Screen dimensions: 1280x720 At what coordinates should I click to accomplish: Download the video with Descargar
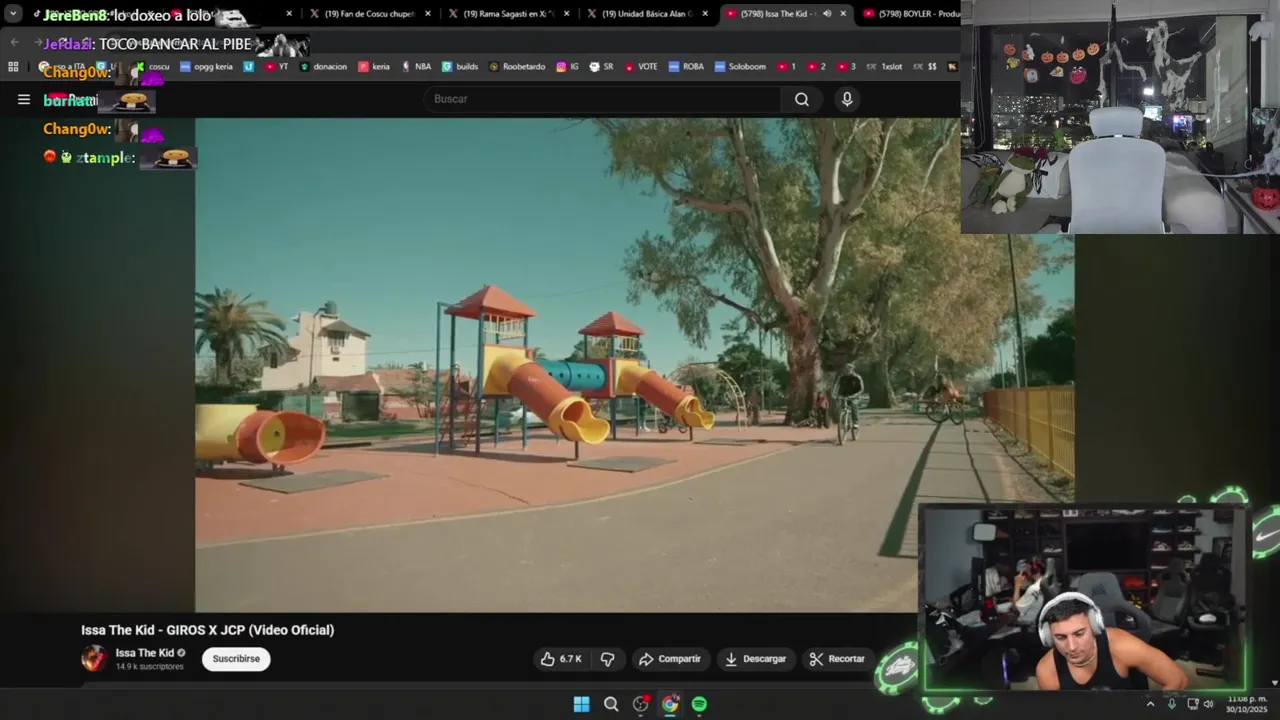coord(755,659)
